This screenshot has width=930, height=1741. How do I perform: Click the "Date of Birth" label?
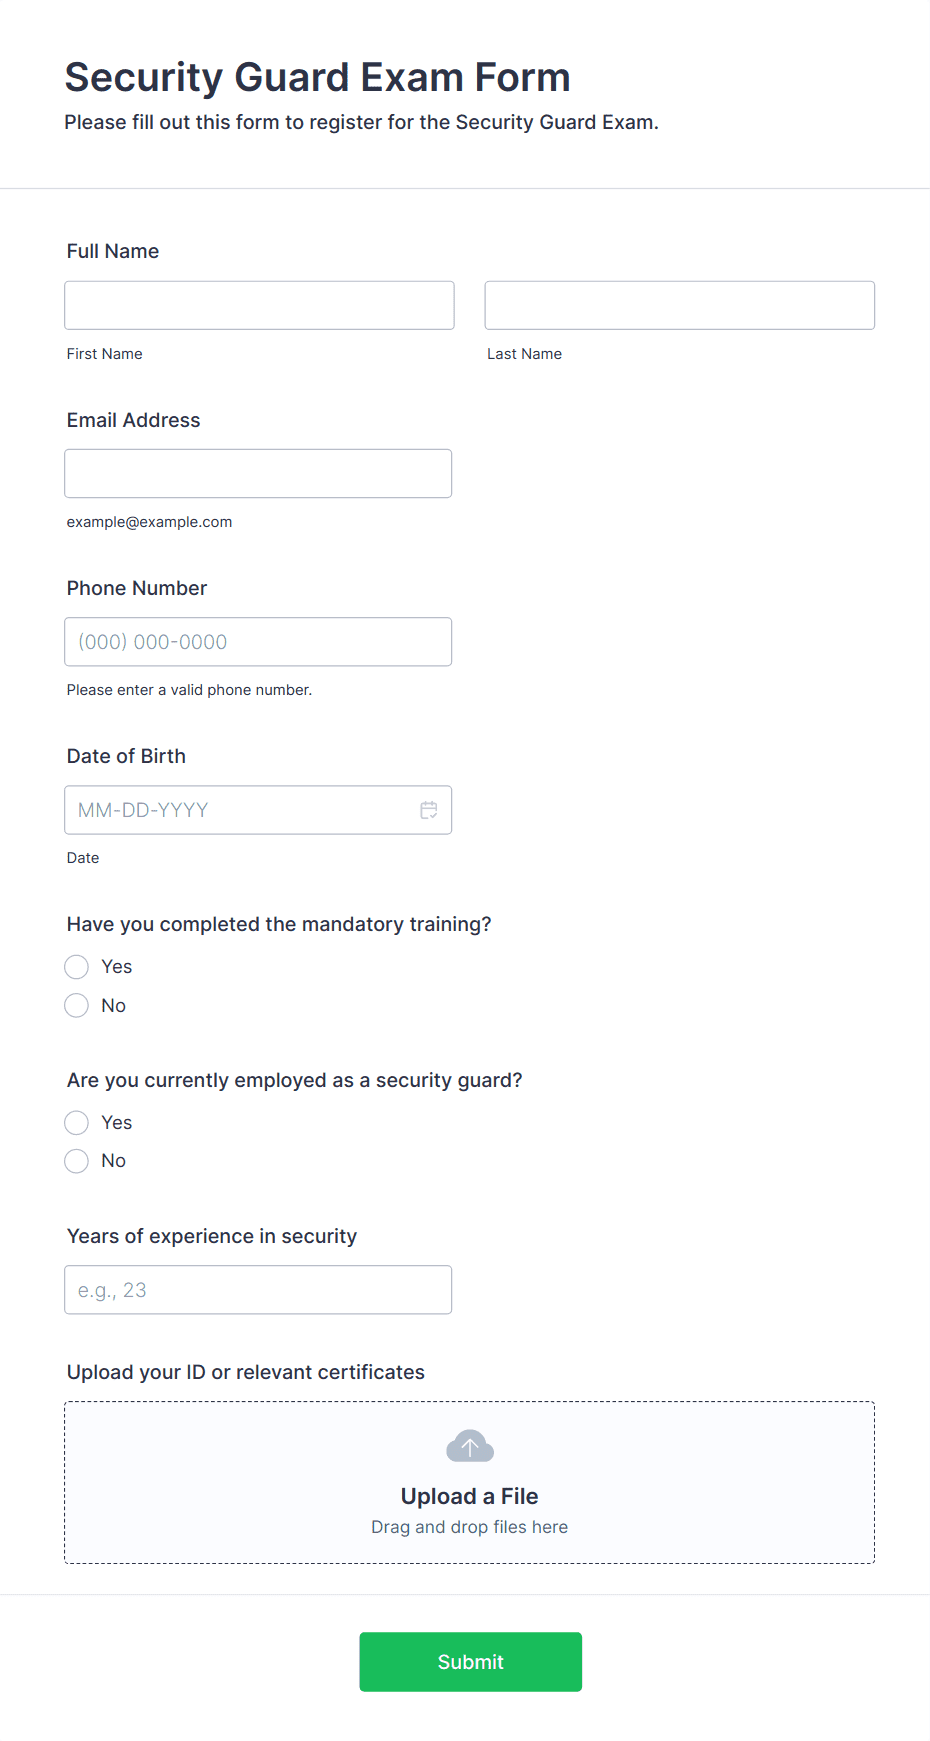click(126, 756)
